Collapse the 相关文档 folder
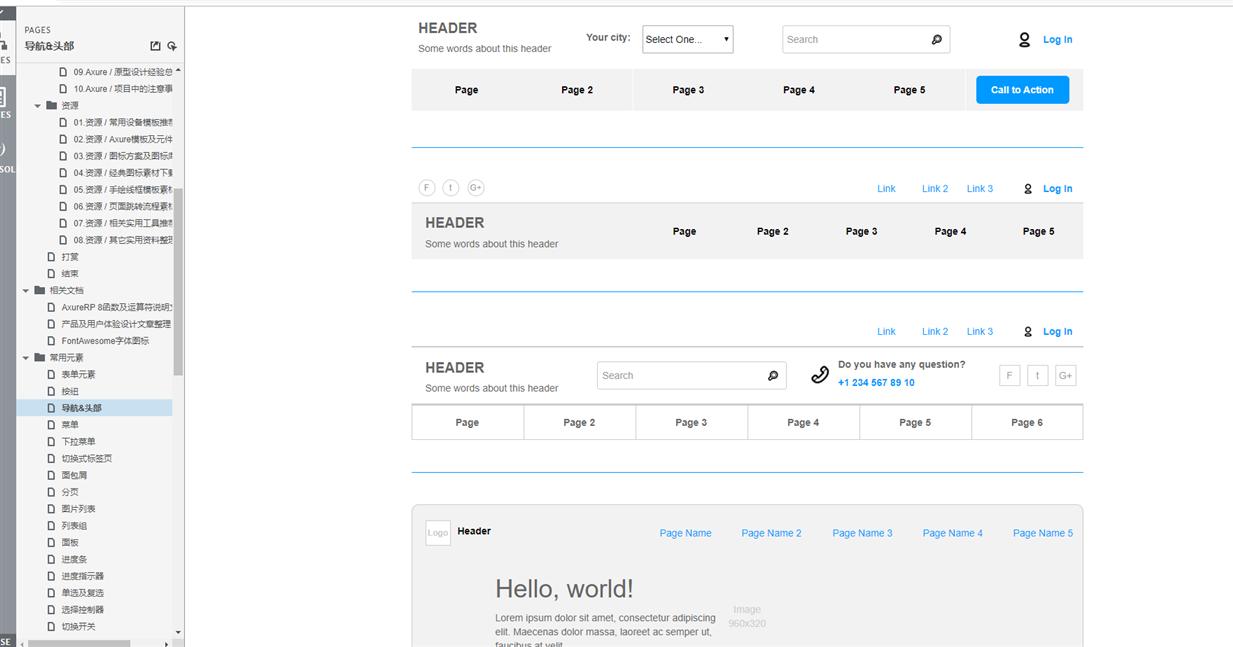1233x647 pixels. click(27, 291)
